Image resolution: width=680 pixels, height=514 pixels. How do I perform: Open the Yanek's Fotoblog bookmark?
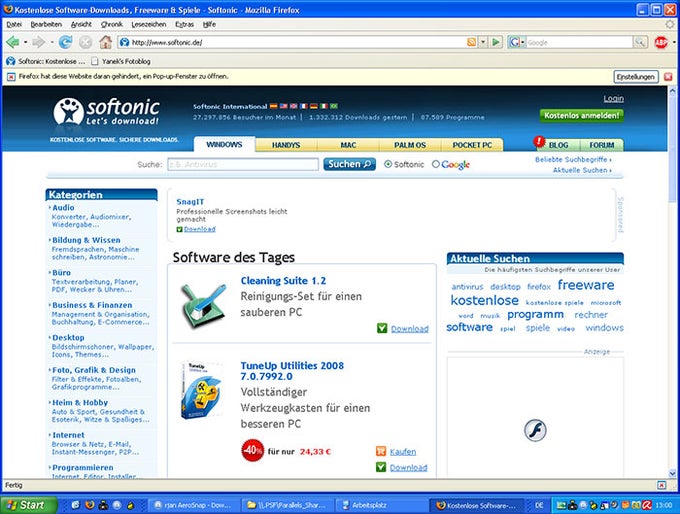121,61
